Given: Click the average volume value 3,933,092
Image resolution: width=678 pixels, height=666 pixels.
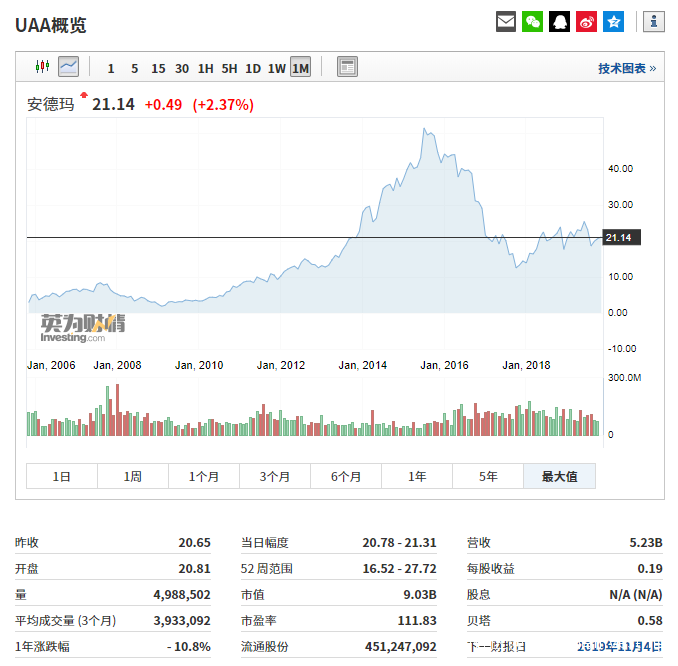Looking at the screenshot, I should (x=182, y=621).
